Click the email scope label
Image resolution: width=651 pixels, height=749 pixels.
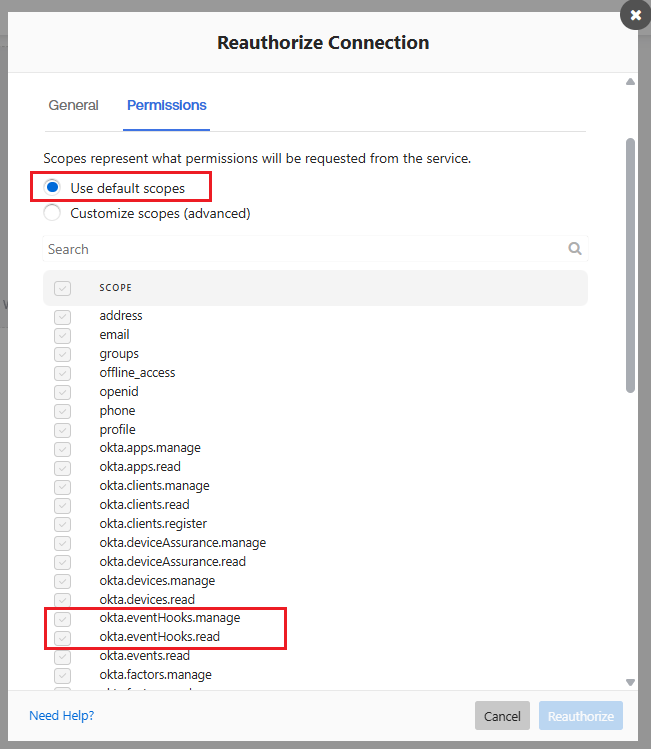pyautogui.click(x=114, y=334)
